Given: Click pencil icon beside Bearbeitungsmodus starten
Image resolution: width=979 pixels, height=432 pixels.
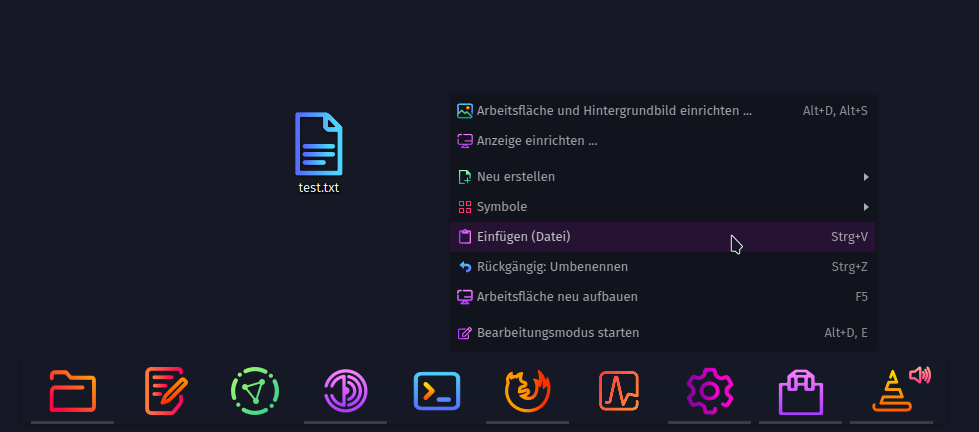Looking at the screenshot, I should [x=465, y=333].
